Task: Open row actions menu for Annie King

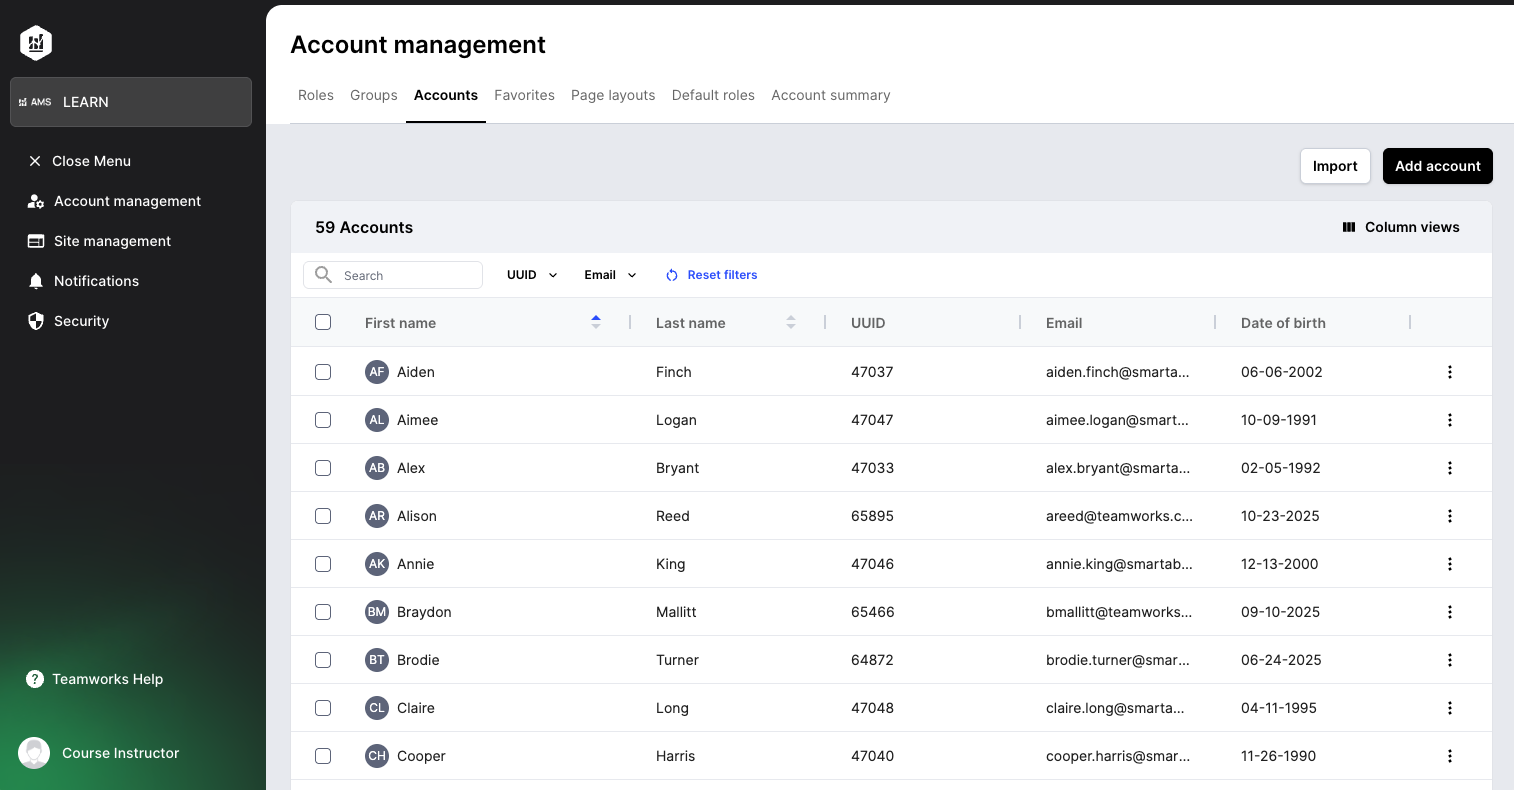Action: [x=1449, y=564]
